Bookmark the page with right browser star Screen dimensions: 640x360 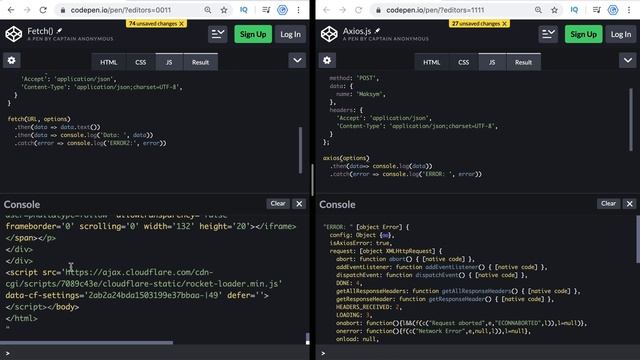tap(554, 10)
